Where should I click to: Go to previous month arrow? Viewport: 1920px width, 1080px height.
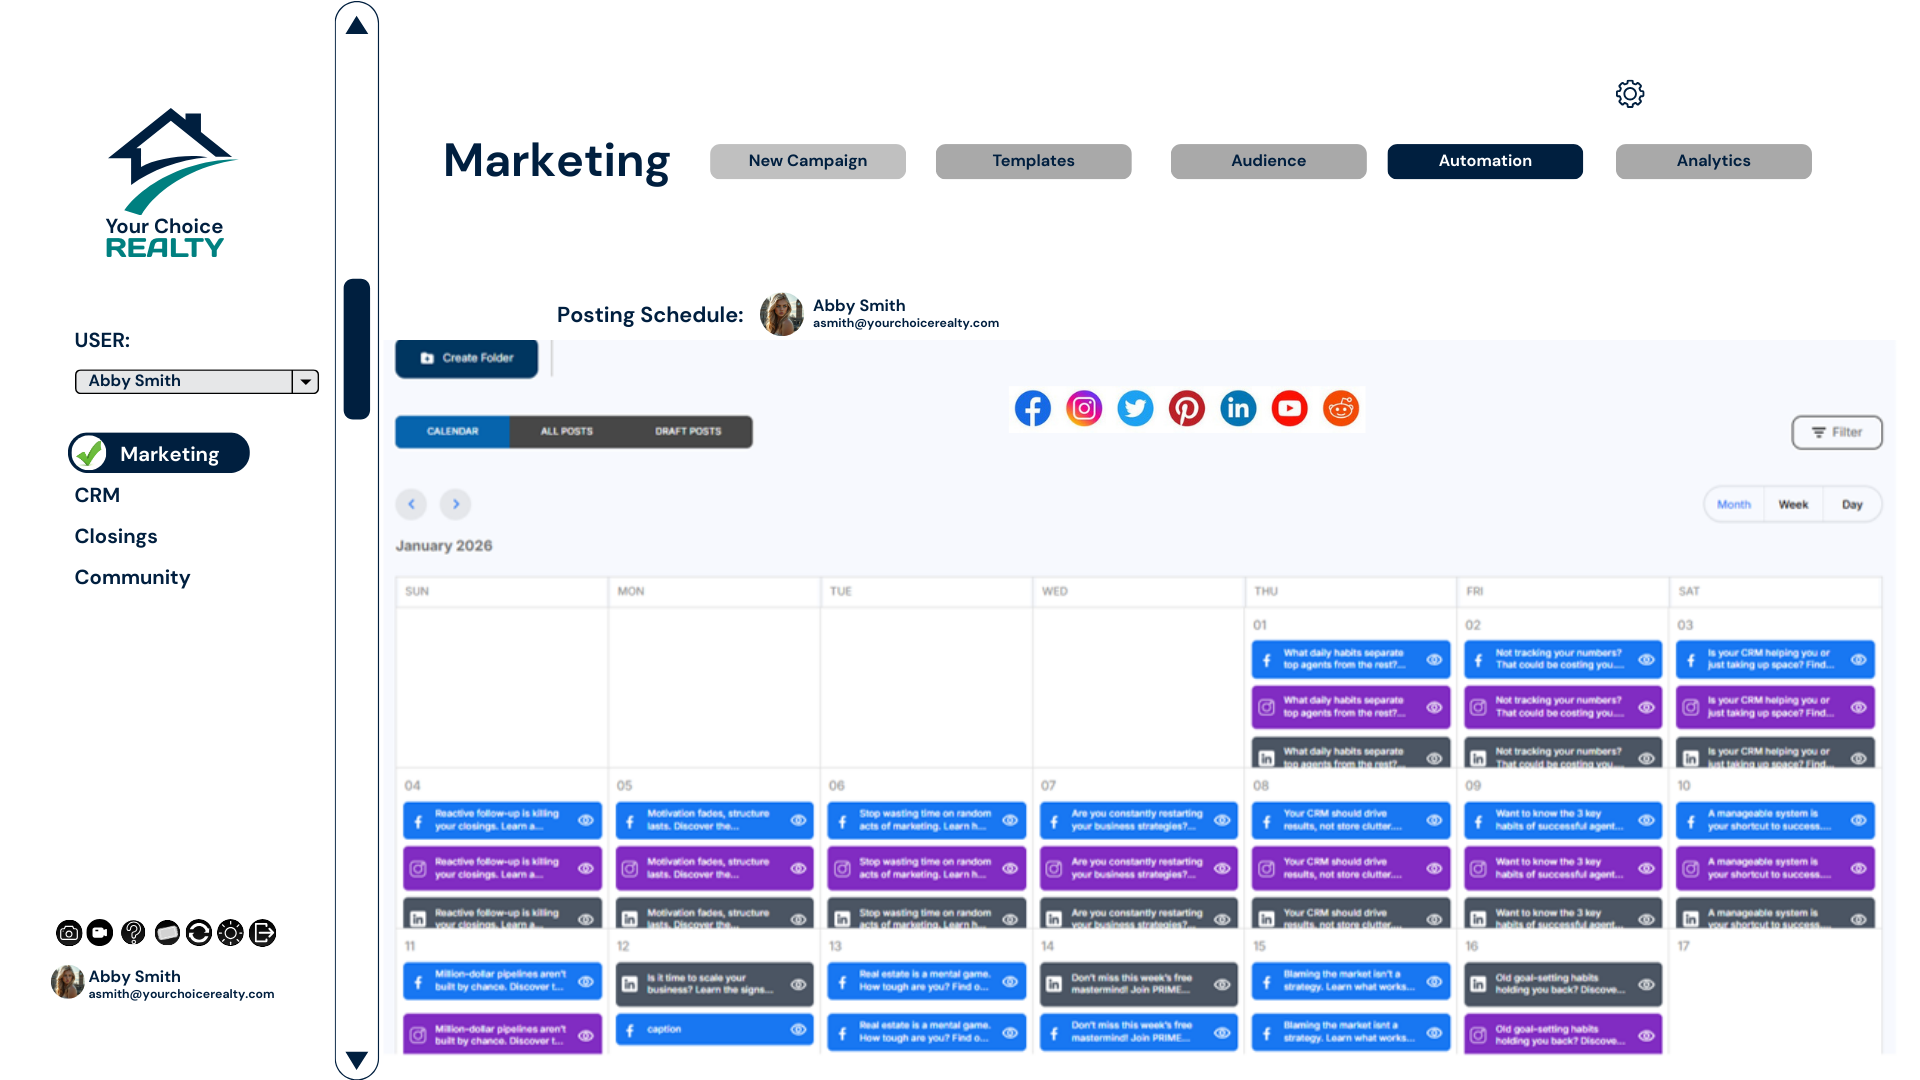pos(411,504)
